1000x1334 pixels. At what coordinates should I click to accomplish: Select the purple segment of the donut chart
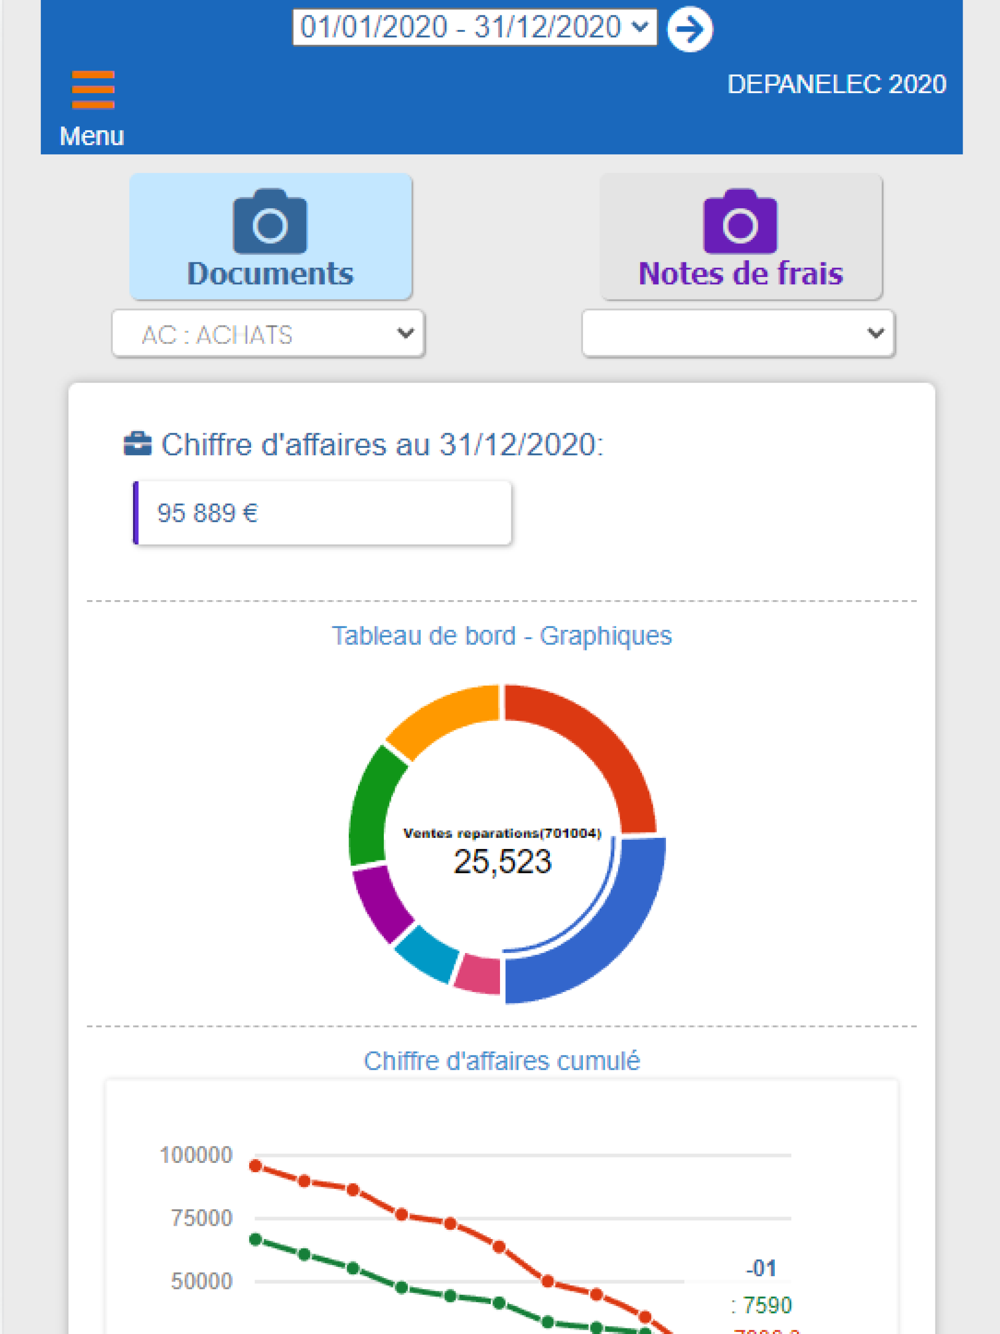coord(382,902)
